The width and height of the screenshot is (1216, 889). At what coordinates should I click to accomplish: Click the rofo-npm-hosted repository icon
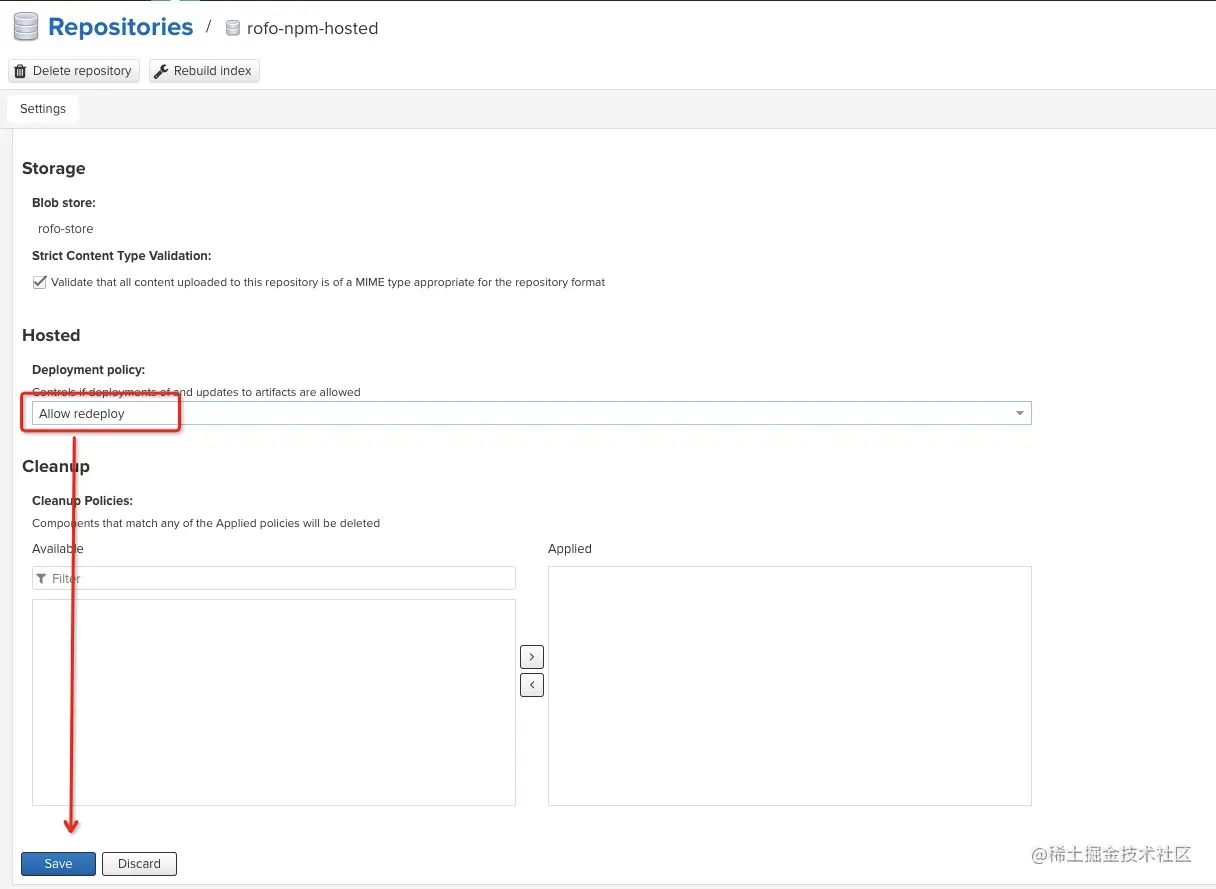point(233,29)
